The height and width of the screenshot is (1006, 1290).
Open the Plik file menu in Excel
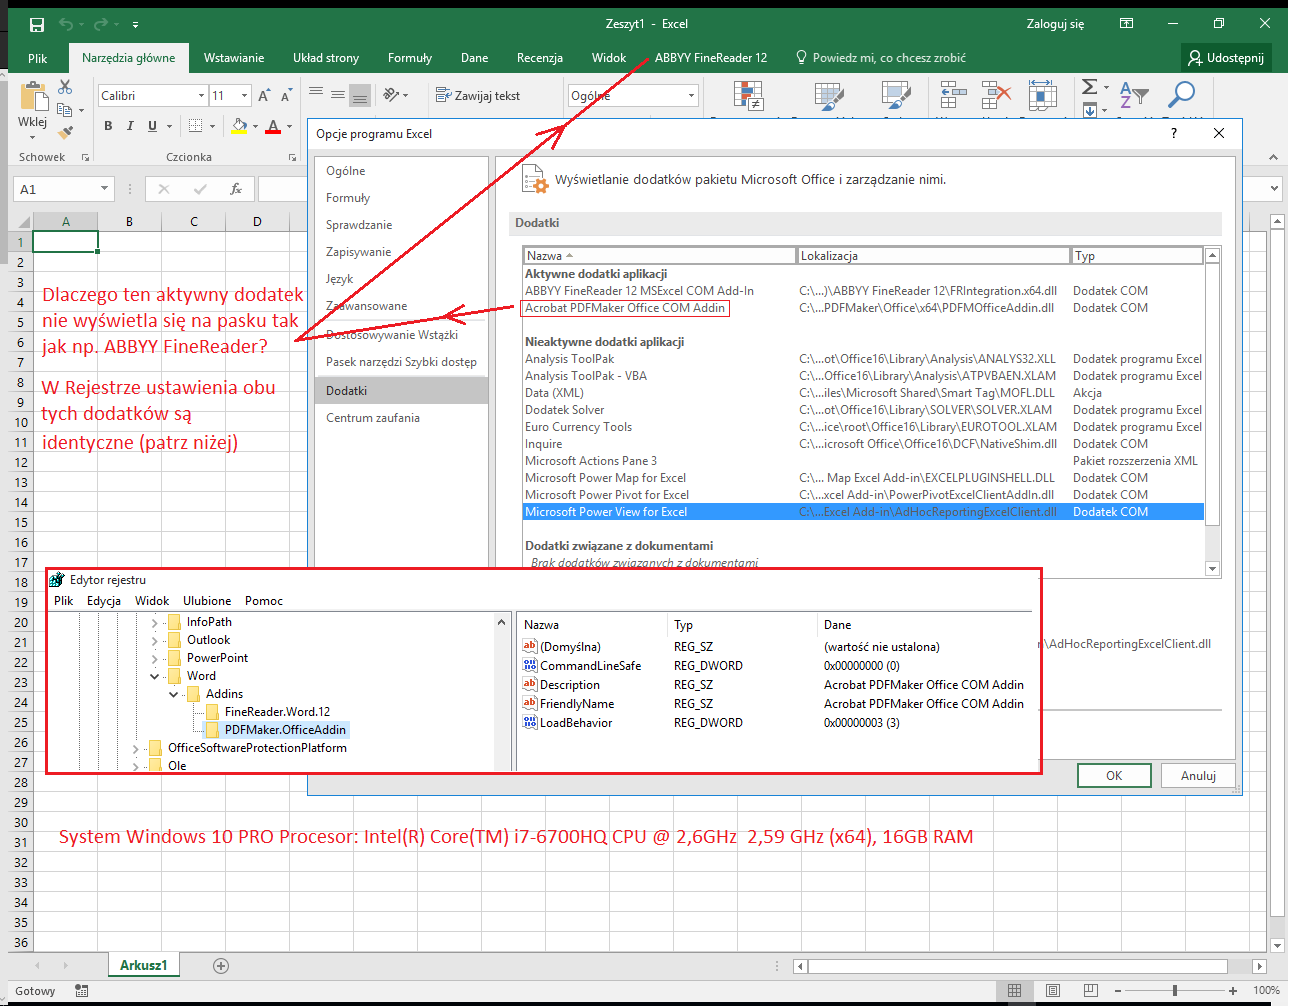click(x=38, y=58)
